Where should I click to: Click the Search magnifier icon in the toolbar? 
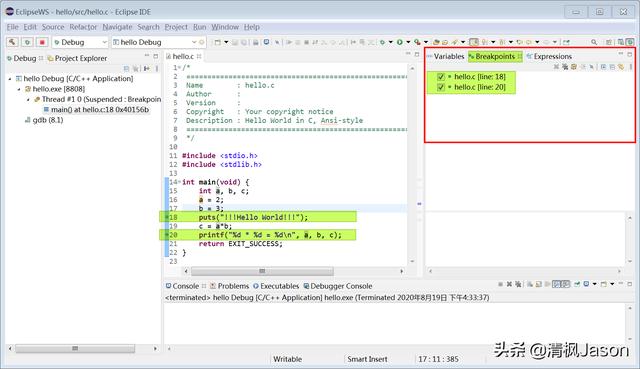click(x=595, y=42)
